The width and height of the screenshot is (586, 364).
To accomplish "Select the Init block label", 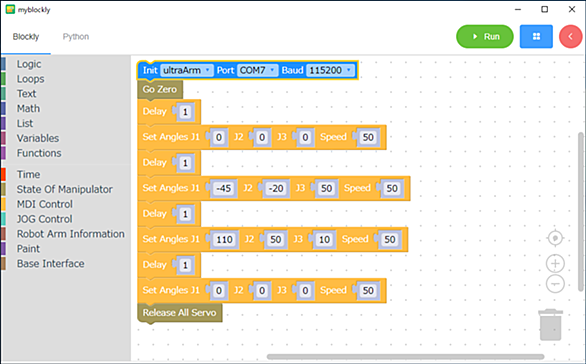I will 150,70.
